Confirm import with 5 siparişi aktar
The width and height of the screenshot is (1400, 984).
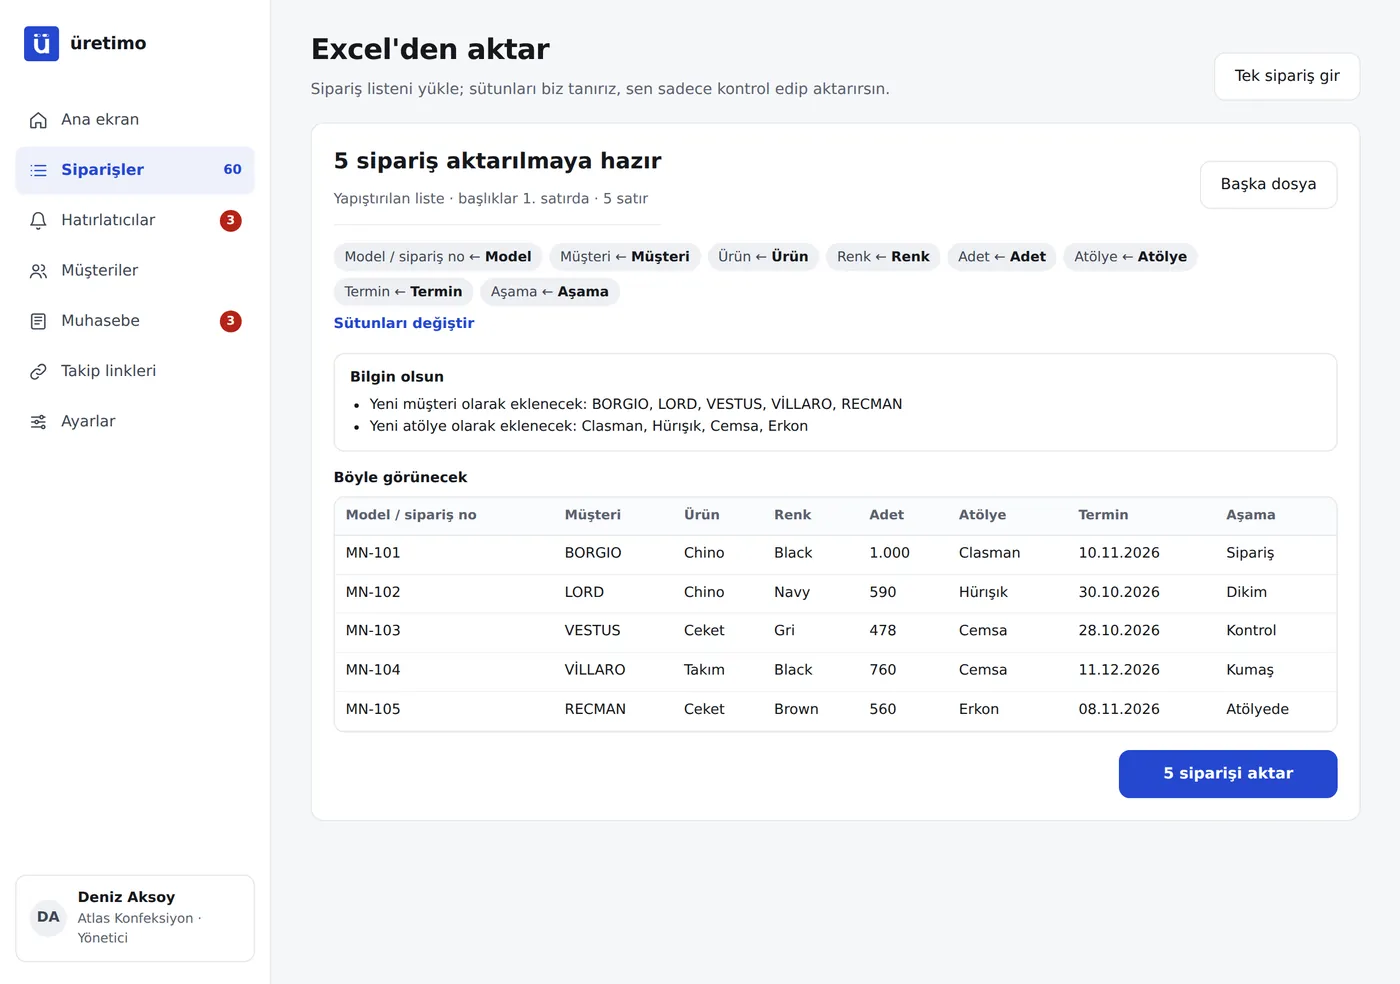click(1228, 774)
